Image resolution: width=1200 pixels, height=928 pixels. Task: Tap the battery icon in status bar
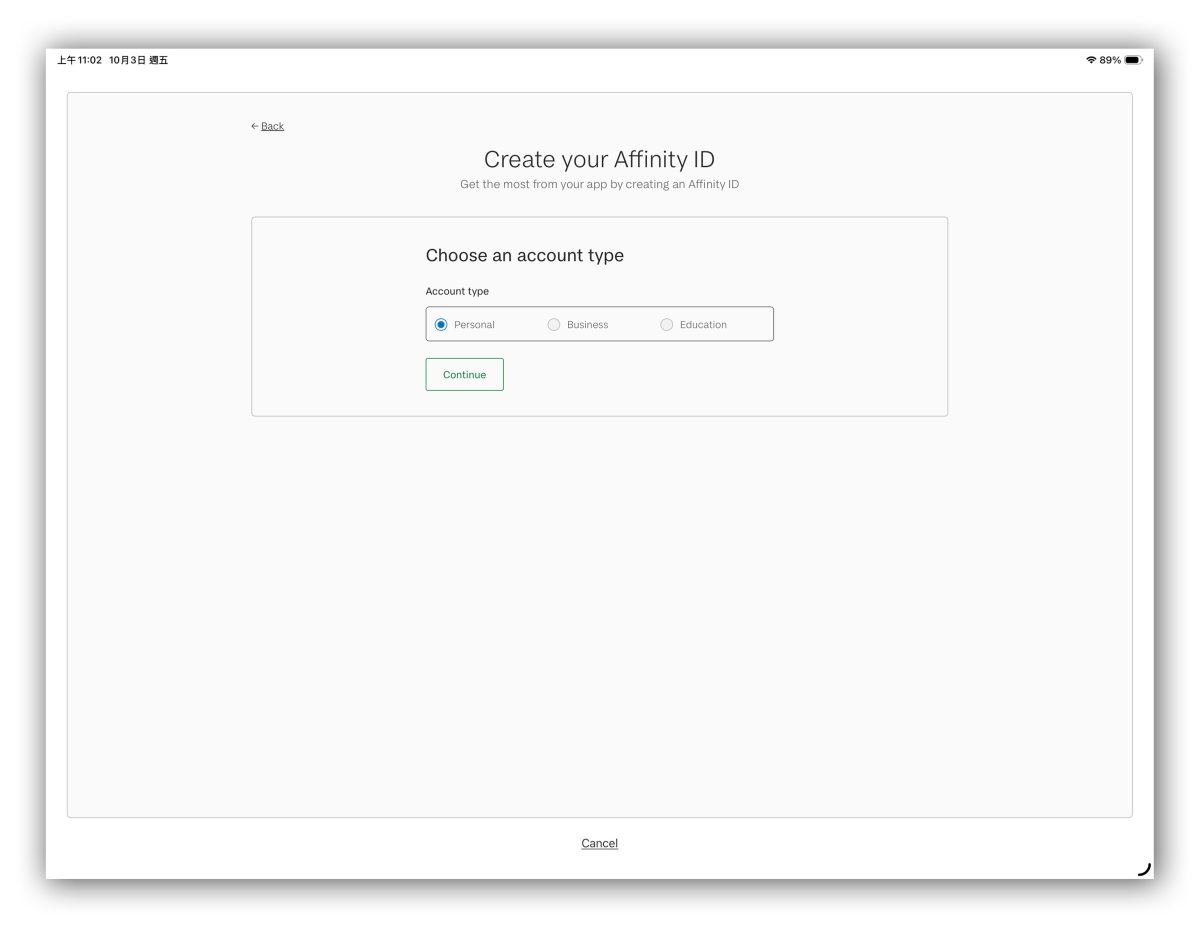point(1132,60)
